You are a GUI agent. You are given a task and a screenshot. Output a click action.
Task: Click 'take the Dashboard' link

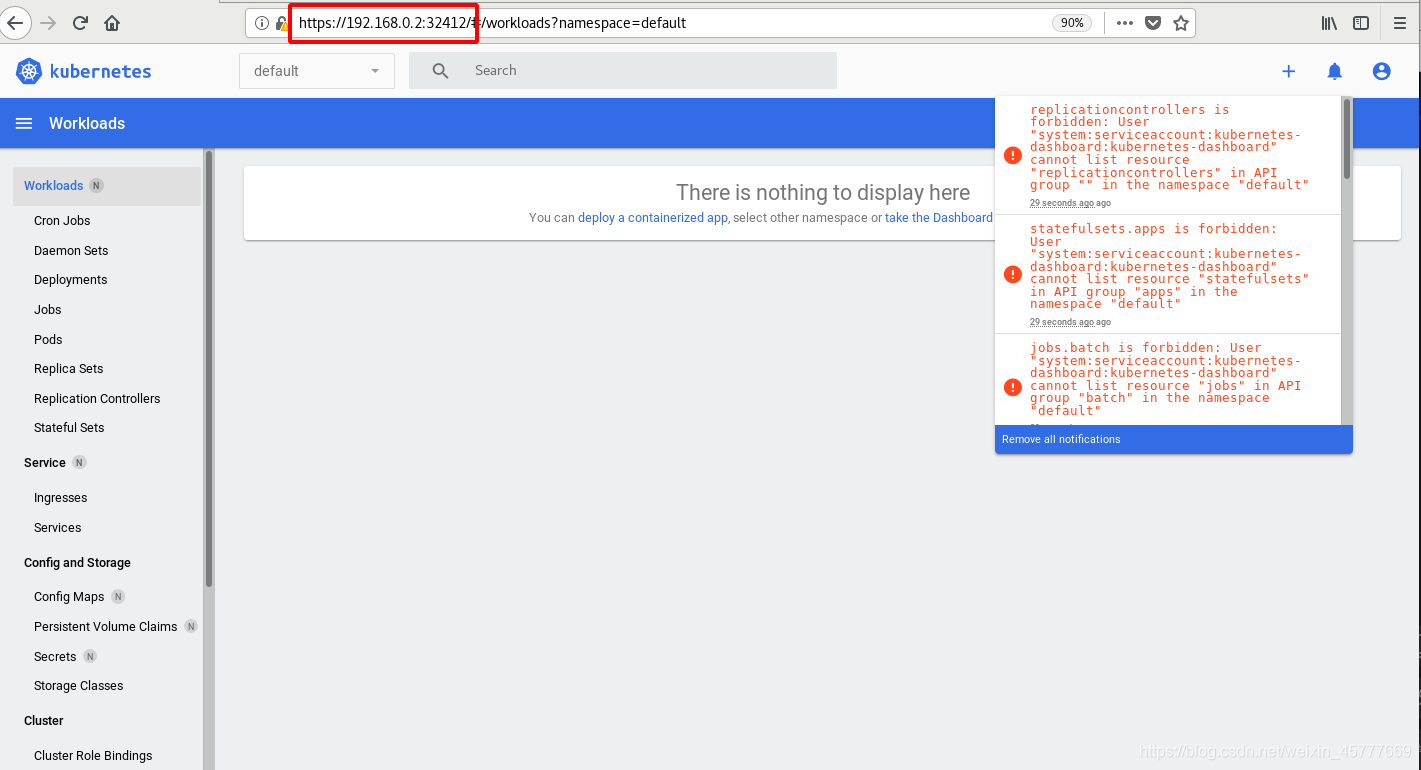pos(939,218)
